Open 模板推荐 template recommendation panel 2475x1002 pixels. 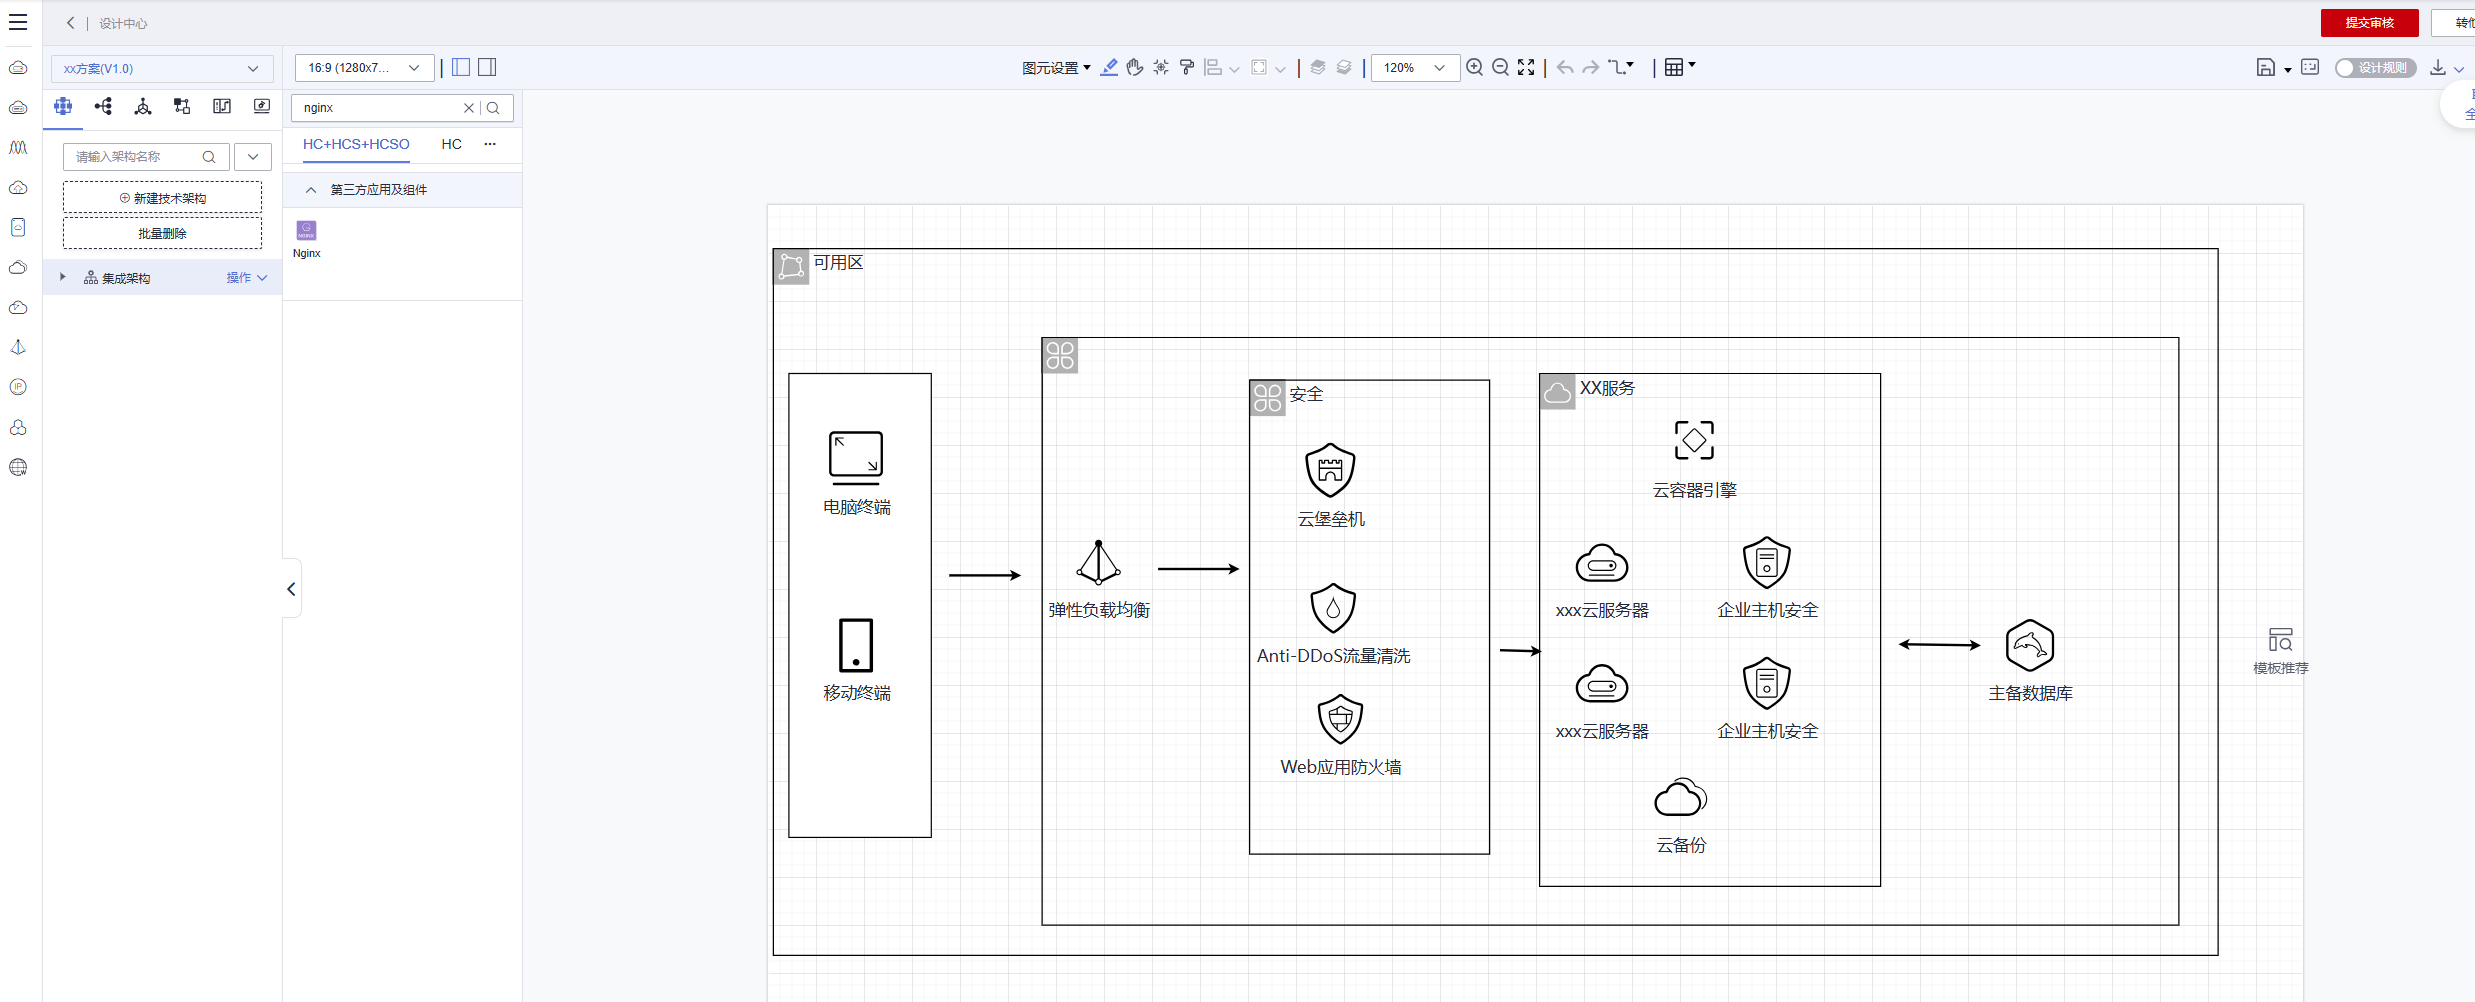point(2281,651)
